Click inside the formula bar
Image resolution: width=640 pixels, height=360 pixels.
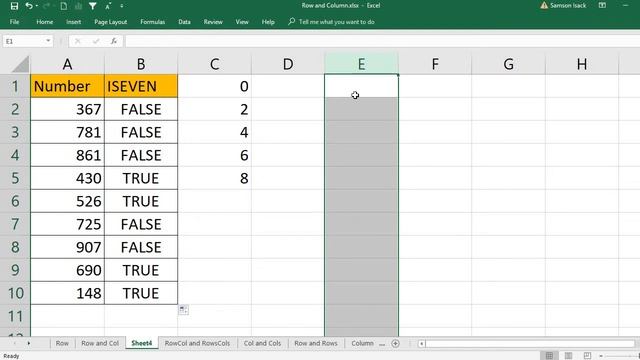[382, 41]
